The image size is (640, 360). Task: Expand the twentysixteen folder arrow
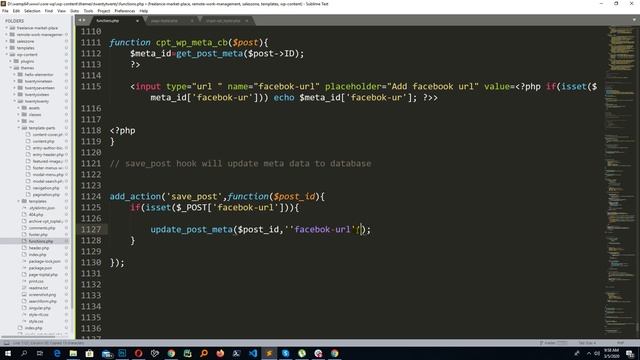click(x=15, y=94)
